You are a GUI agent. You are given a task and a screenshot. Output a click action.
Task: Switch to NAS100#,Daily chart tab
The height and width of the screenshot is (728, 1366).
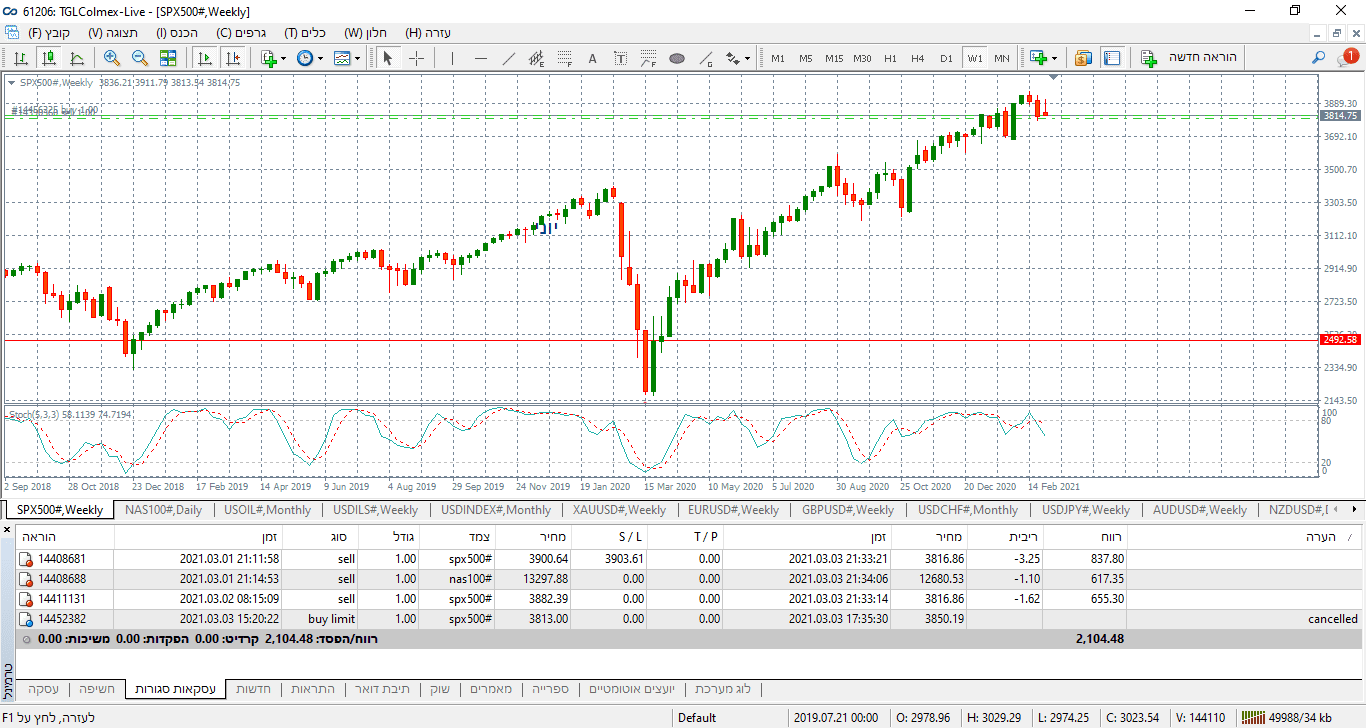(163, 510)
